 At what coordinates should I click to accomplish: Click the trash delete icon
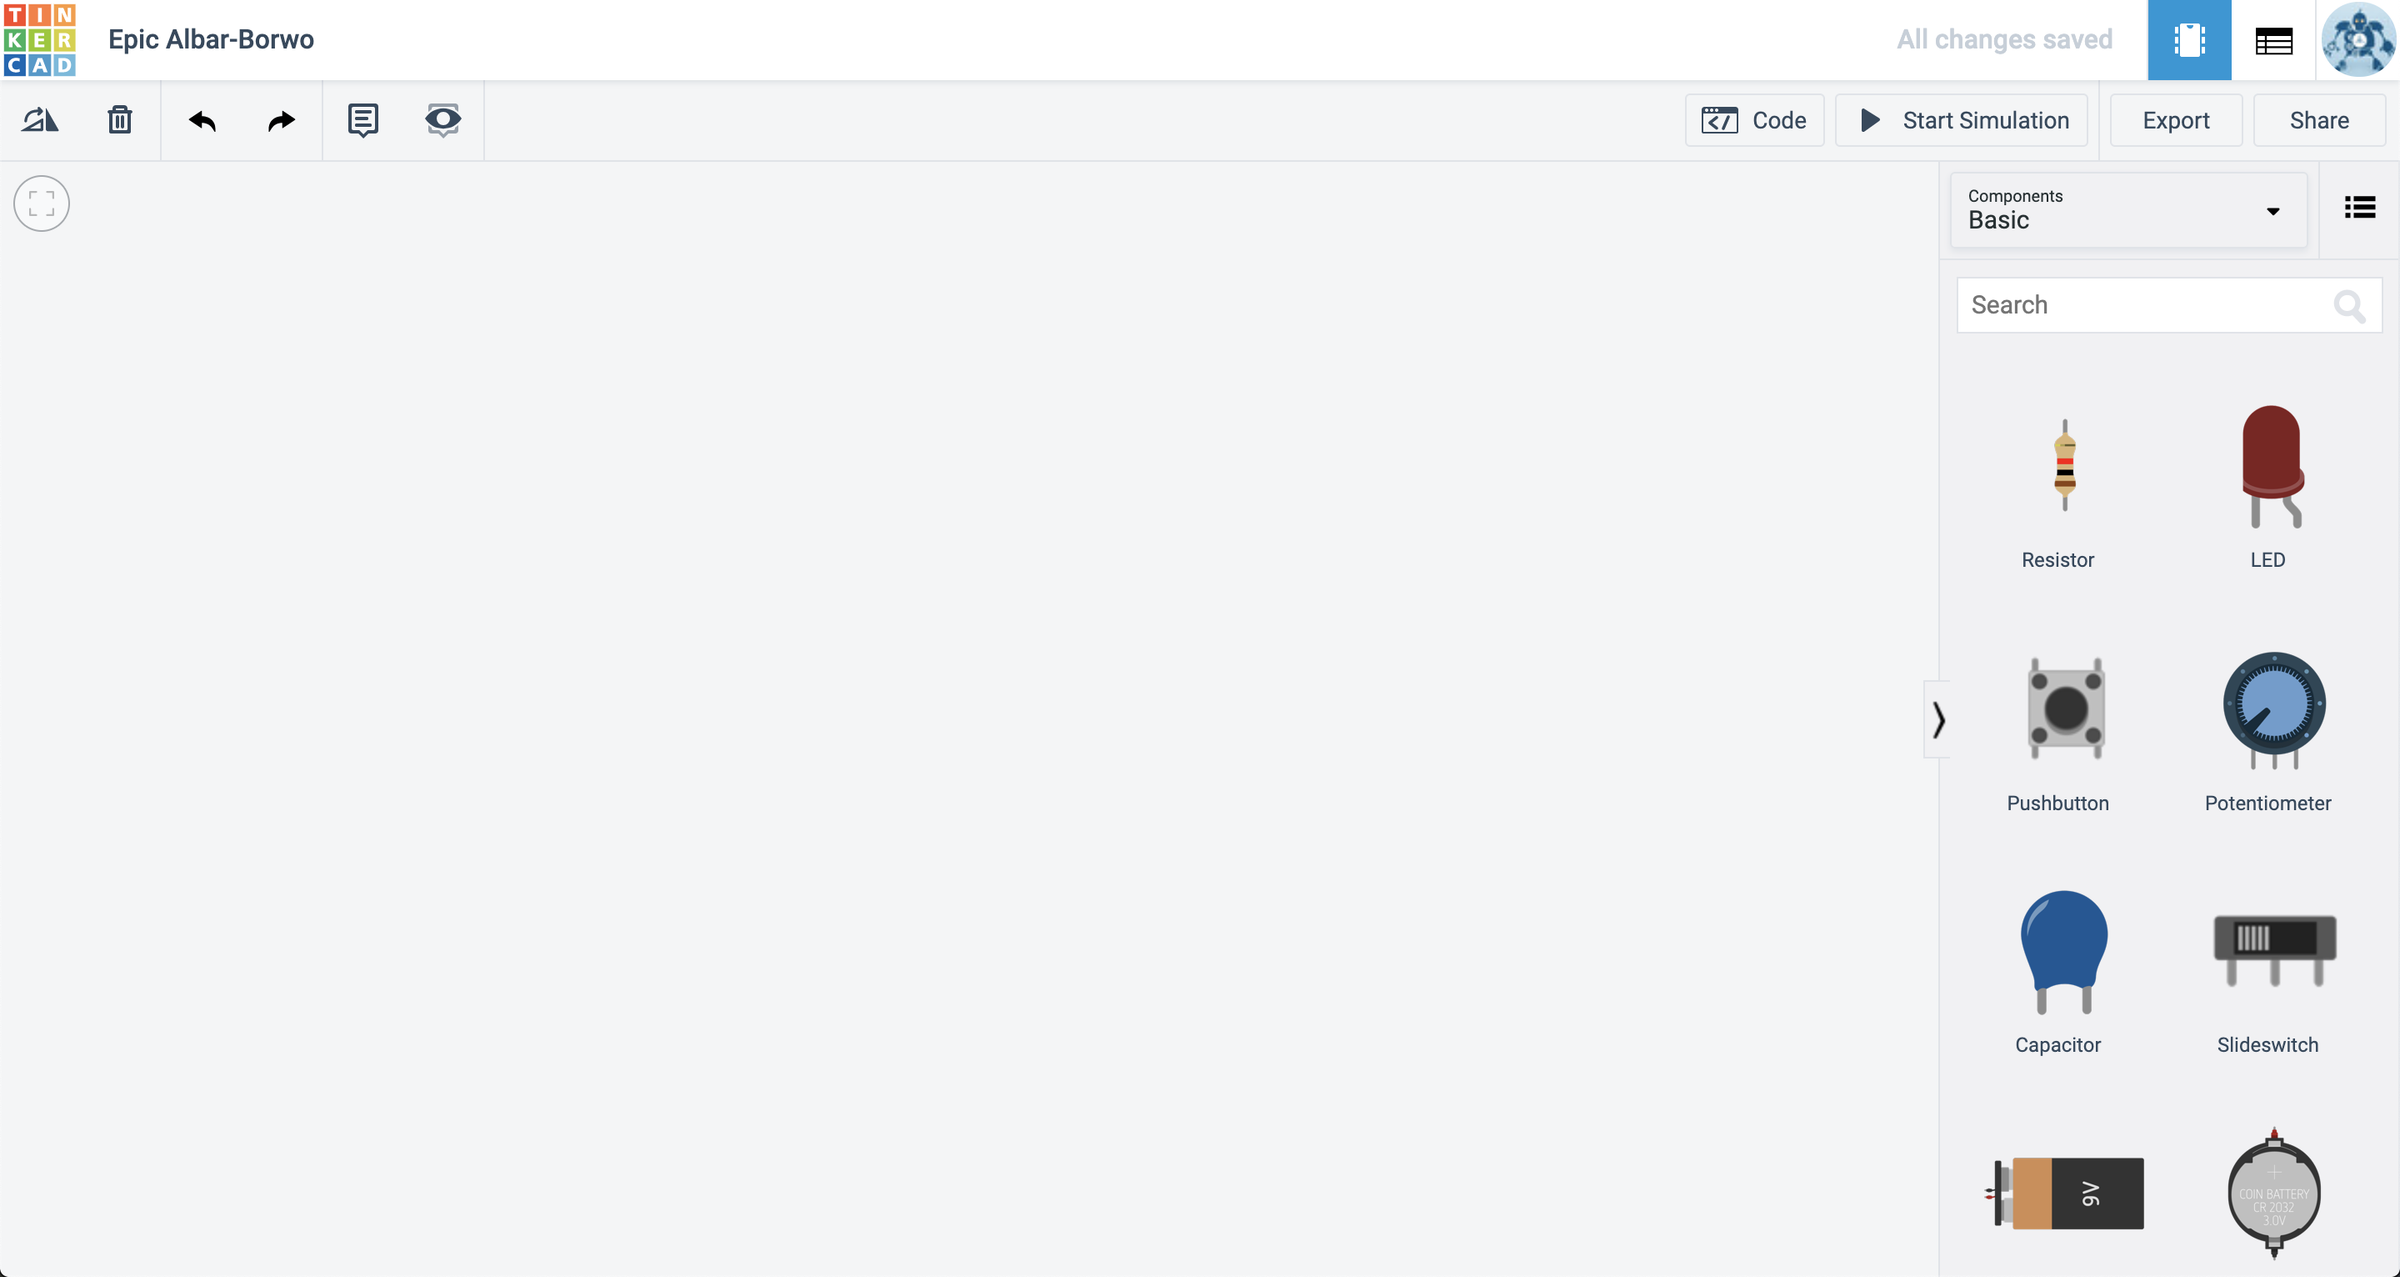click(x=120, y=120)
